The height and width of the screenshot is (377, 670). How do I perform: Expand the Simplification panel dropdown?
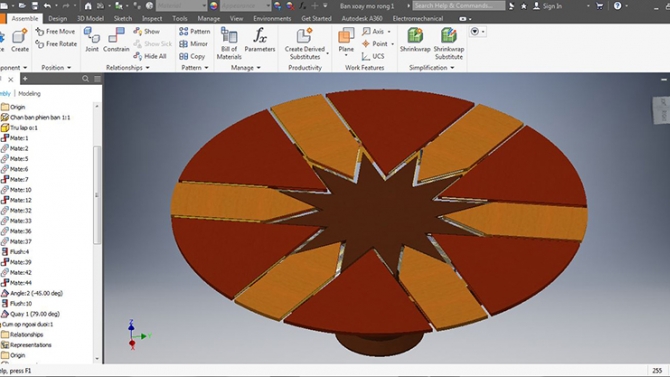coord(453,68)
